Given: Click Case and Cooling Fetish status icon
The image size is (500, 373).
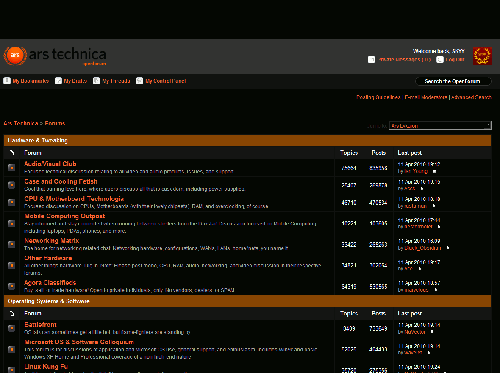Looking at the screenshot, I should 12,185.
